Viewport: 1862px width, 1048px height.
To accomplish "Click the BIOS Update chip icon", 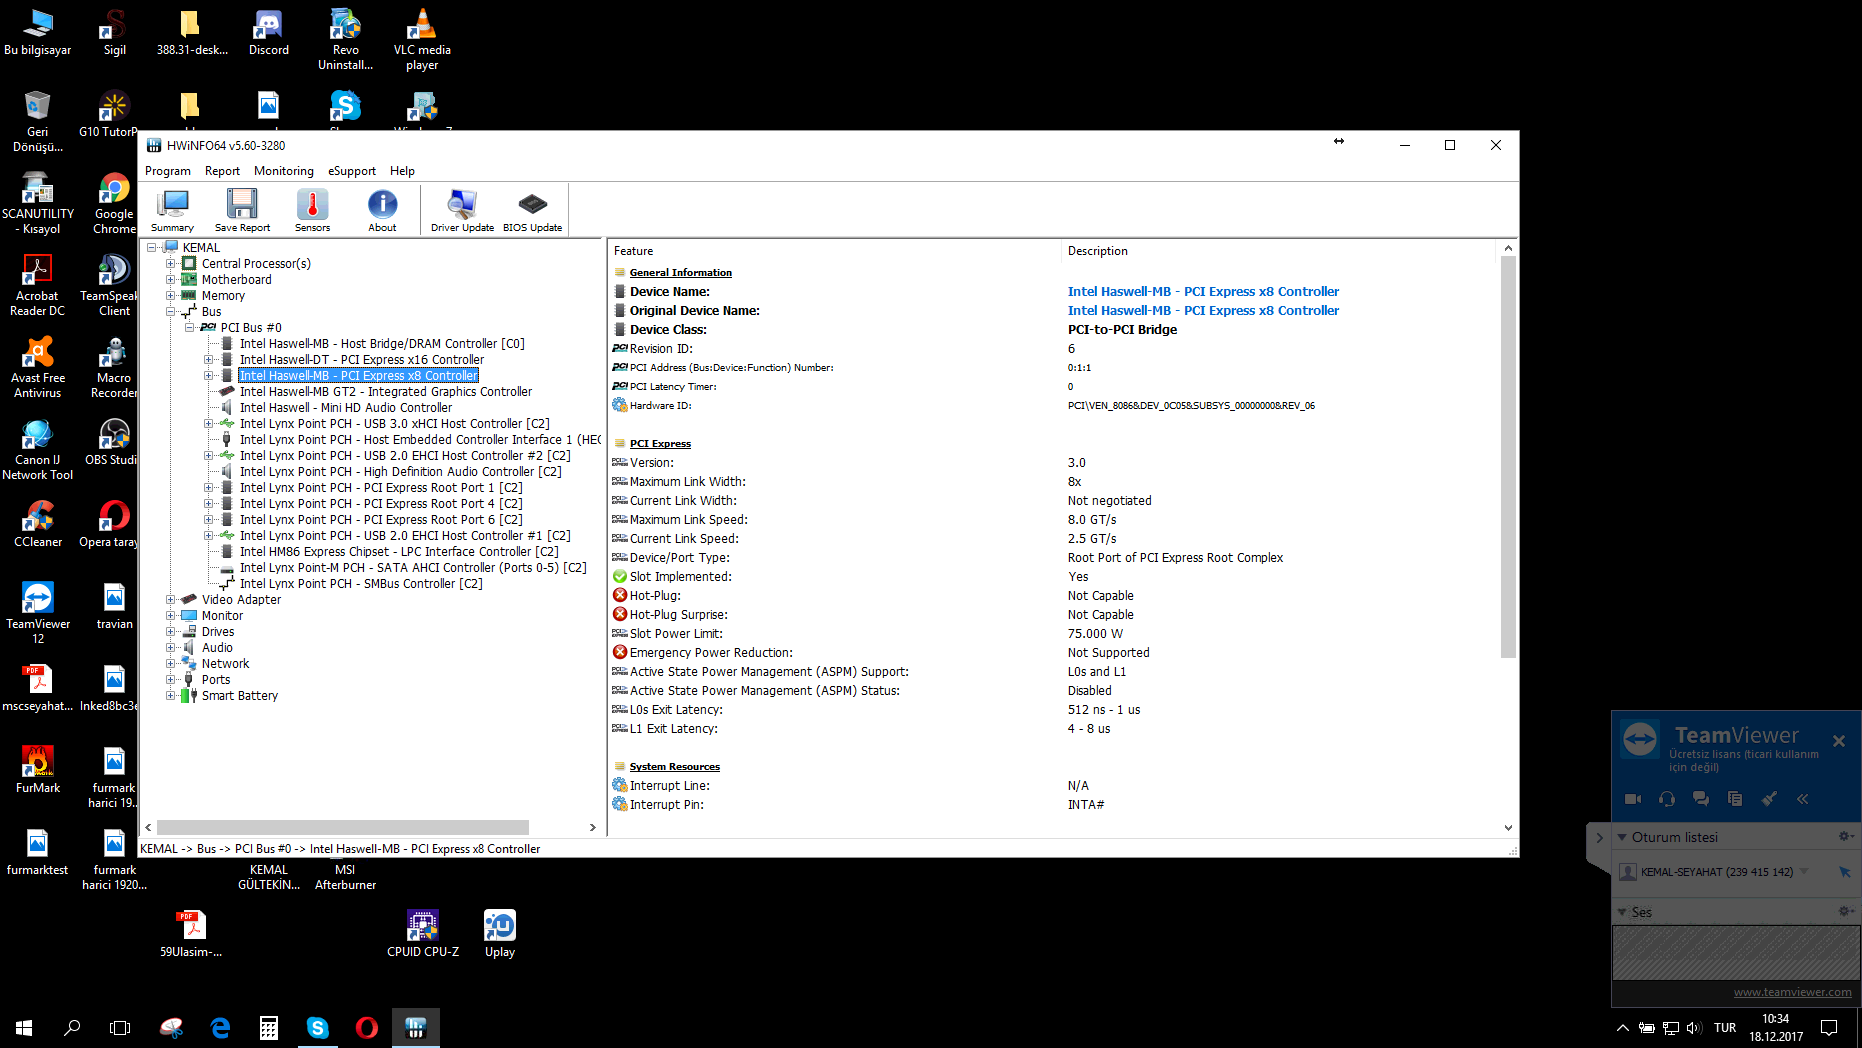I will point(532,210).
